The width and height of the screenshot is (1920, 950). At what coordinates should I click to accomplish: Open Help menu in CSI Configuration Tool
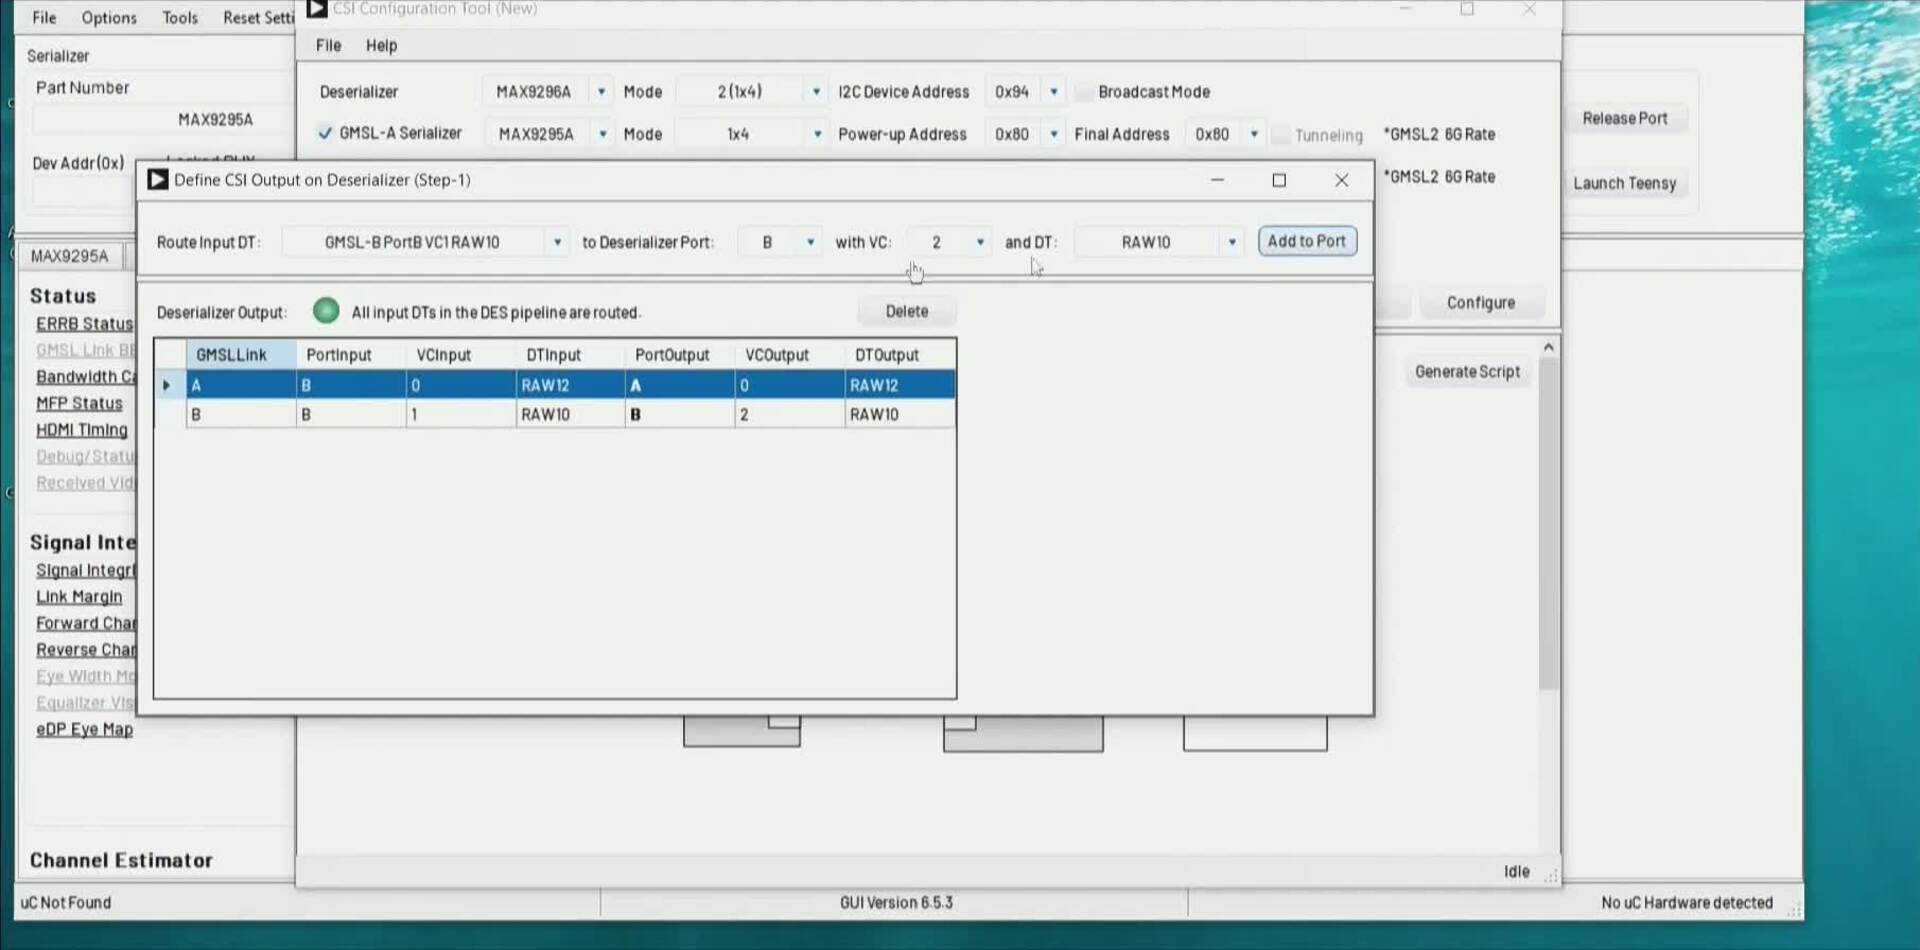381,45
